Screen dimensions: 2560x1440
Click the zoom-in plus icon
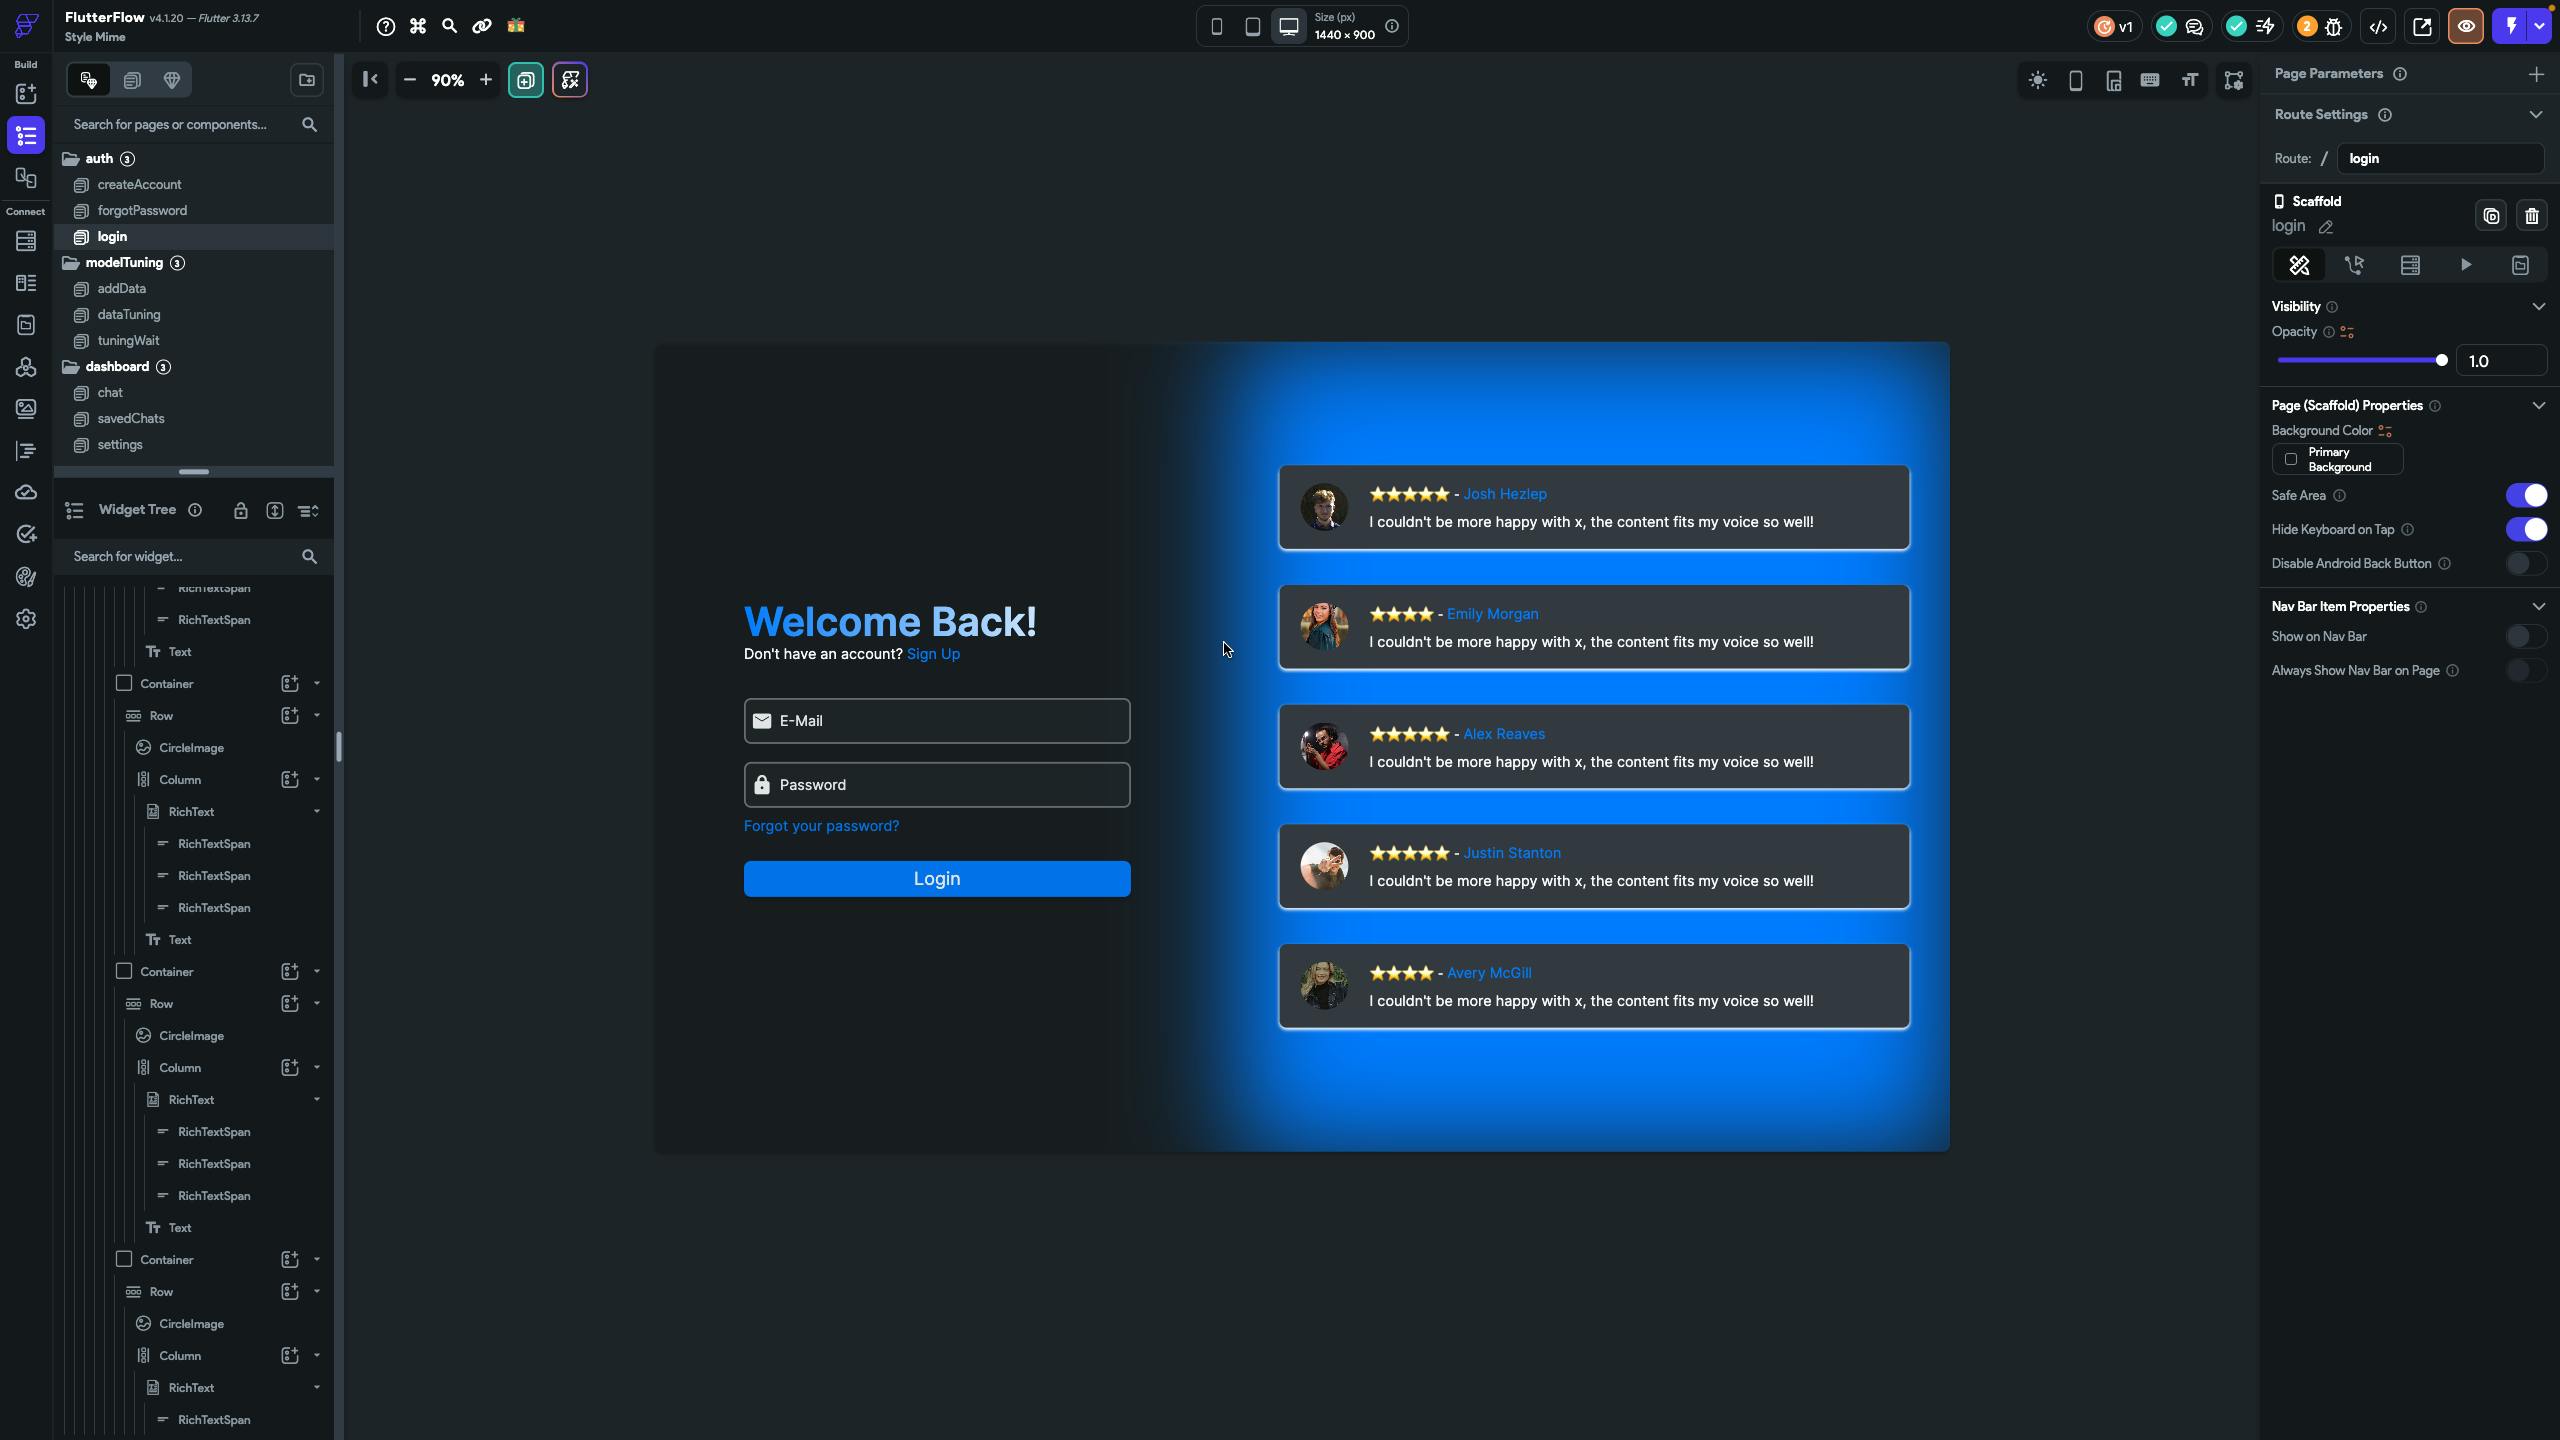485,80
